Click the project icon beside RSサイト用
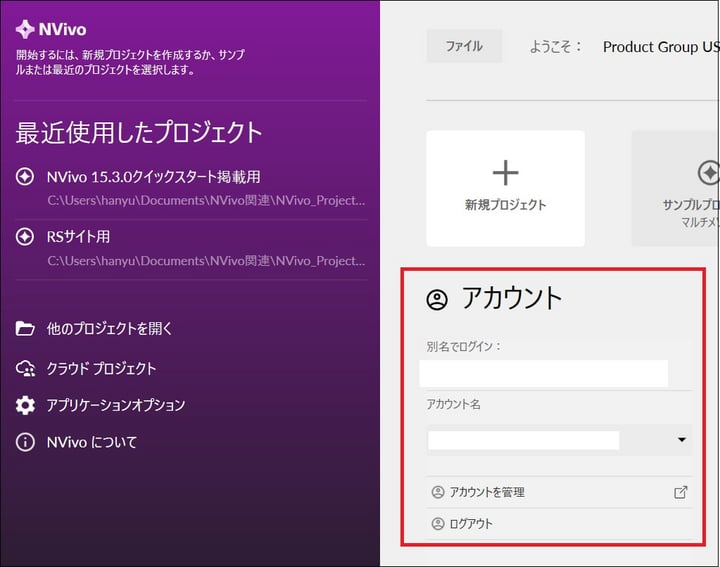The image size is (720, 567). [25, 237]
